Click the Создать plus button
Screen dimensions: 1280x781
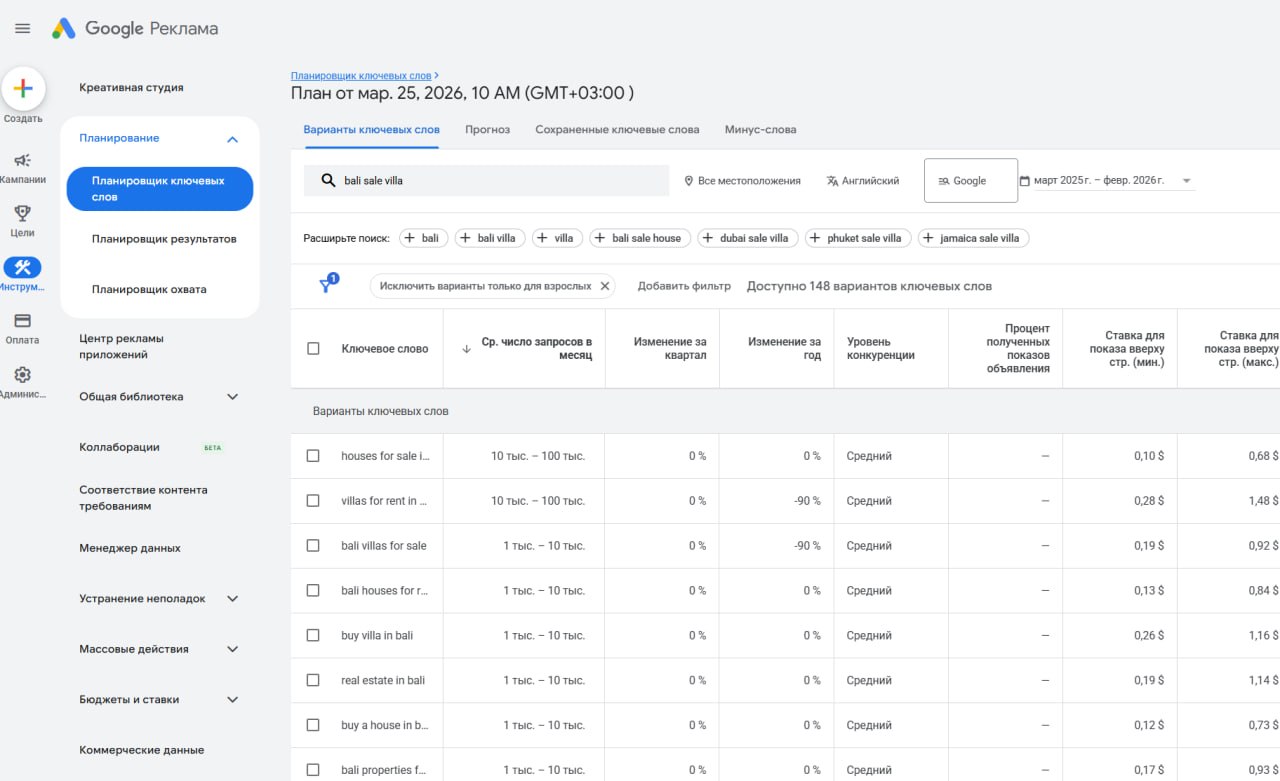(22, 88)
